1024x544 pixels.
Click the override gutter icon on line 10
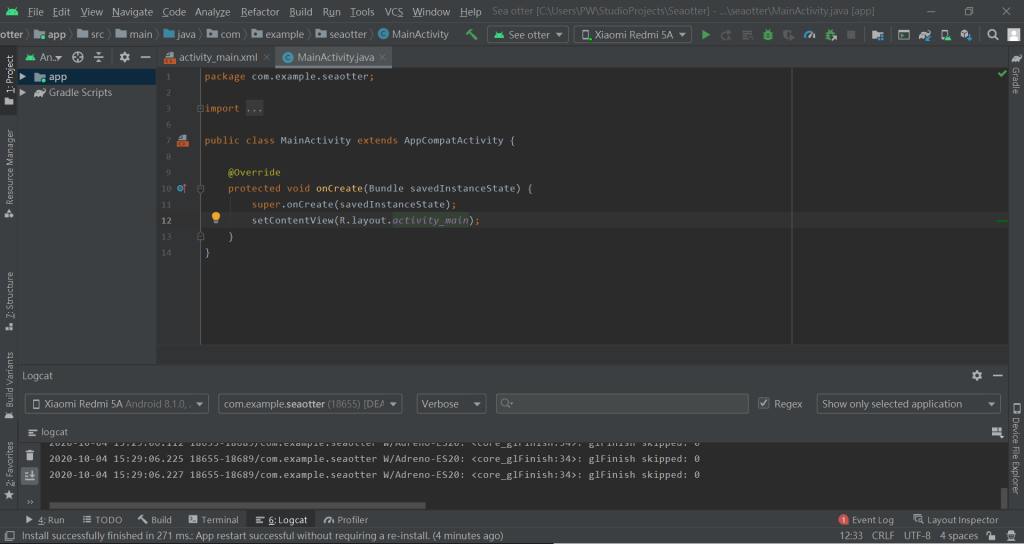pos(182,188)
